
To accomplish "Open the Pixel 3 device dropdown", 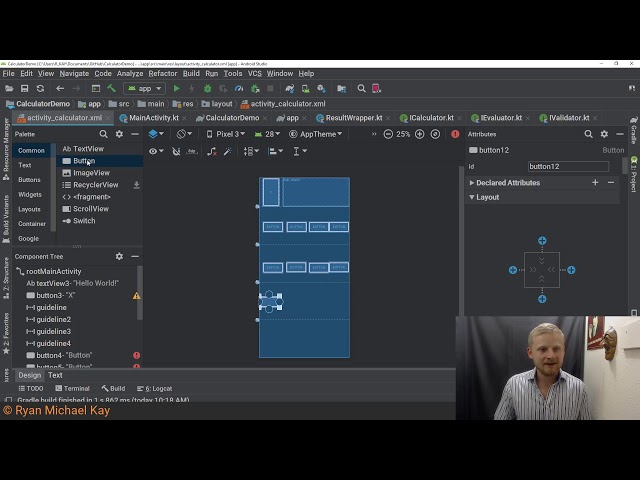I will tap(226, 134).
